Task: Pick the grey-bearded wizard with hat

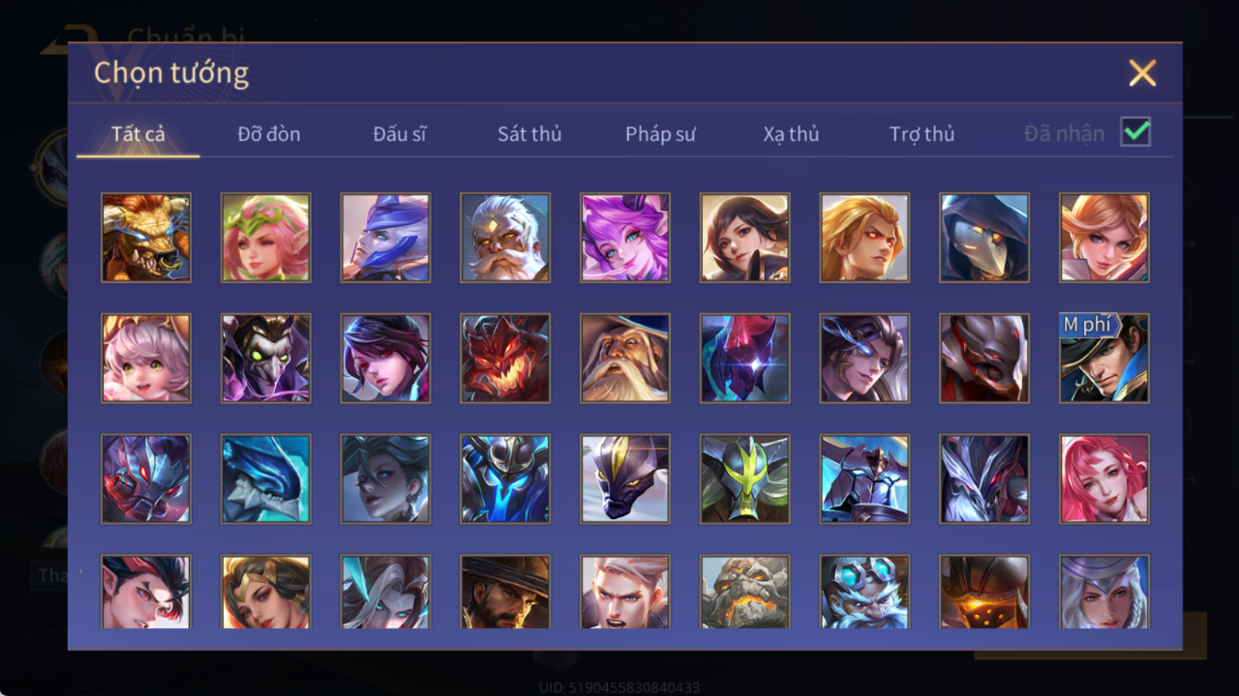Action: 625,358
